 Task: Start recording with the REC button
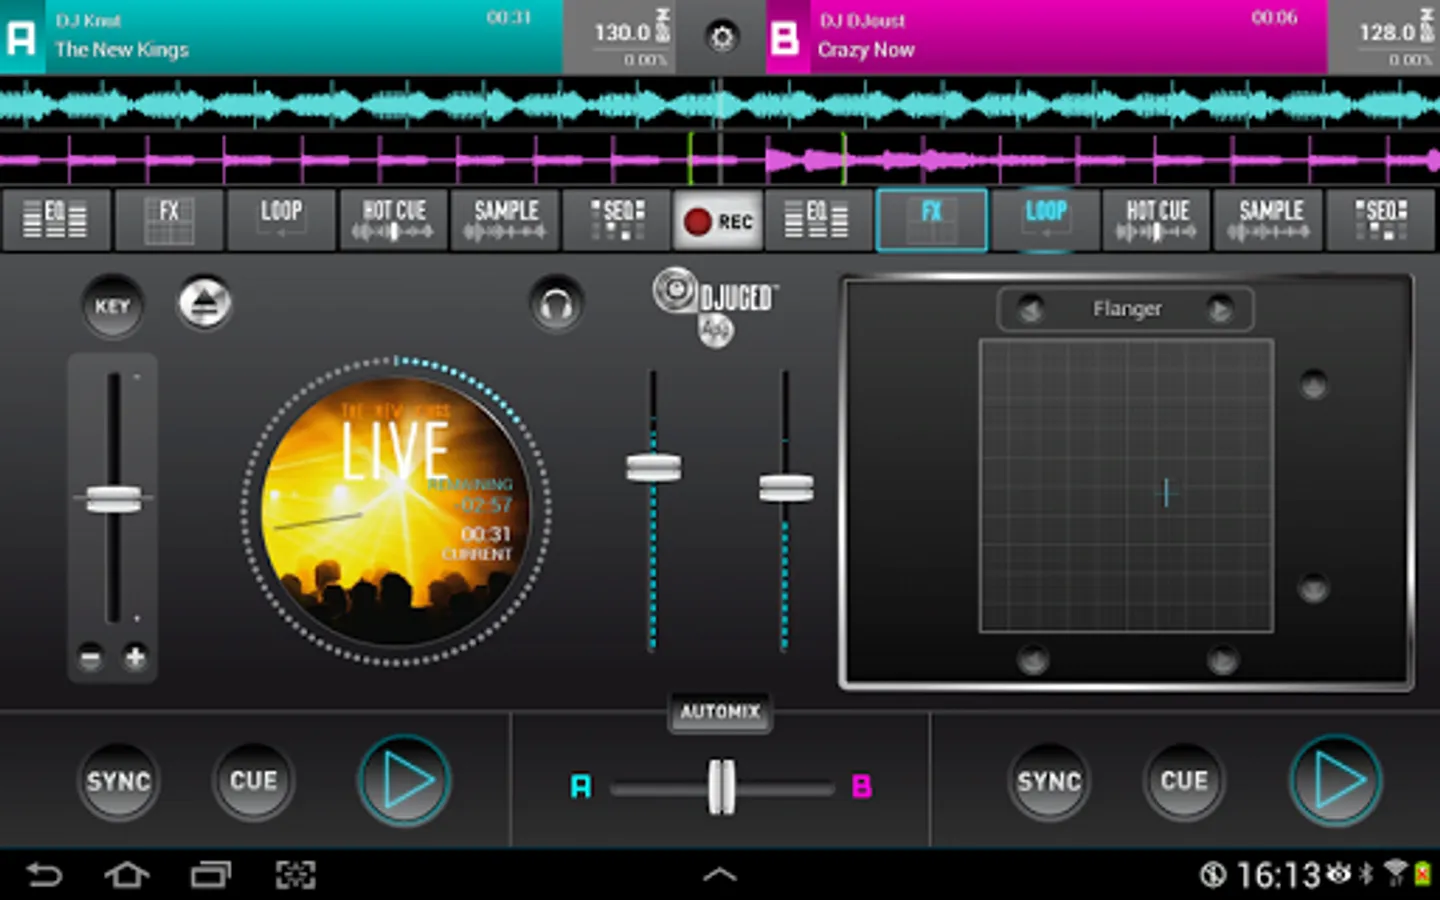[718, 221]
